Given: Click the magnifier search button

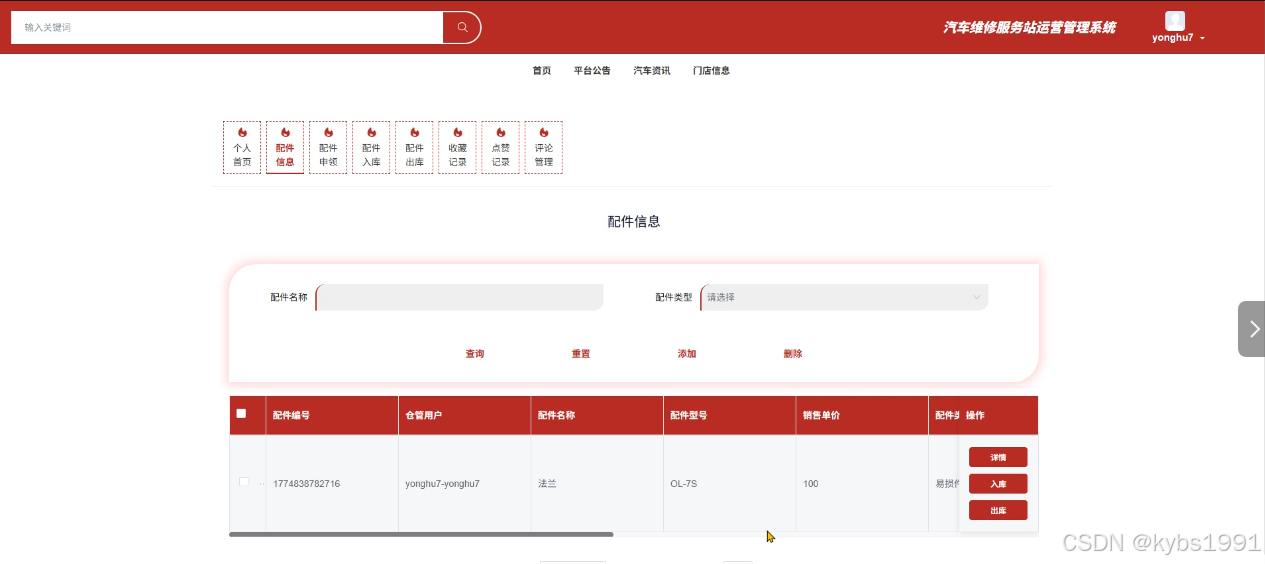Looking at the screenshot, I should (x=462, y=27).
